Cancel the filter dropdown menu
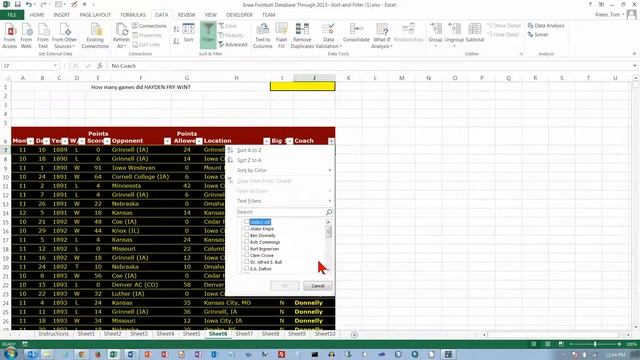Screen dimensions: 640x360 click(x=318, y=286)
